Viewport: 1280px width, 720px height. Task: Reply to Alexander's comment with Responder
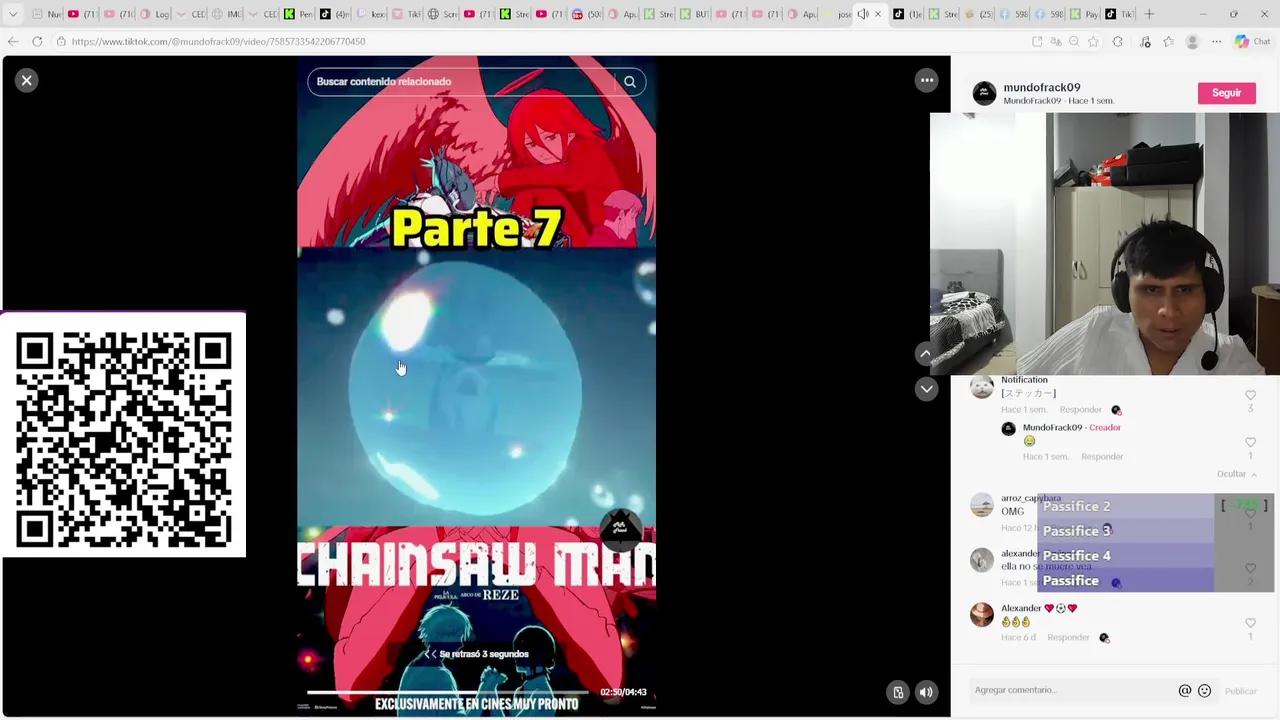(1068, 637)
